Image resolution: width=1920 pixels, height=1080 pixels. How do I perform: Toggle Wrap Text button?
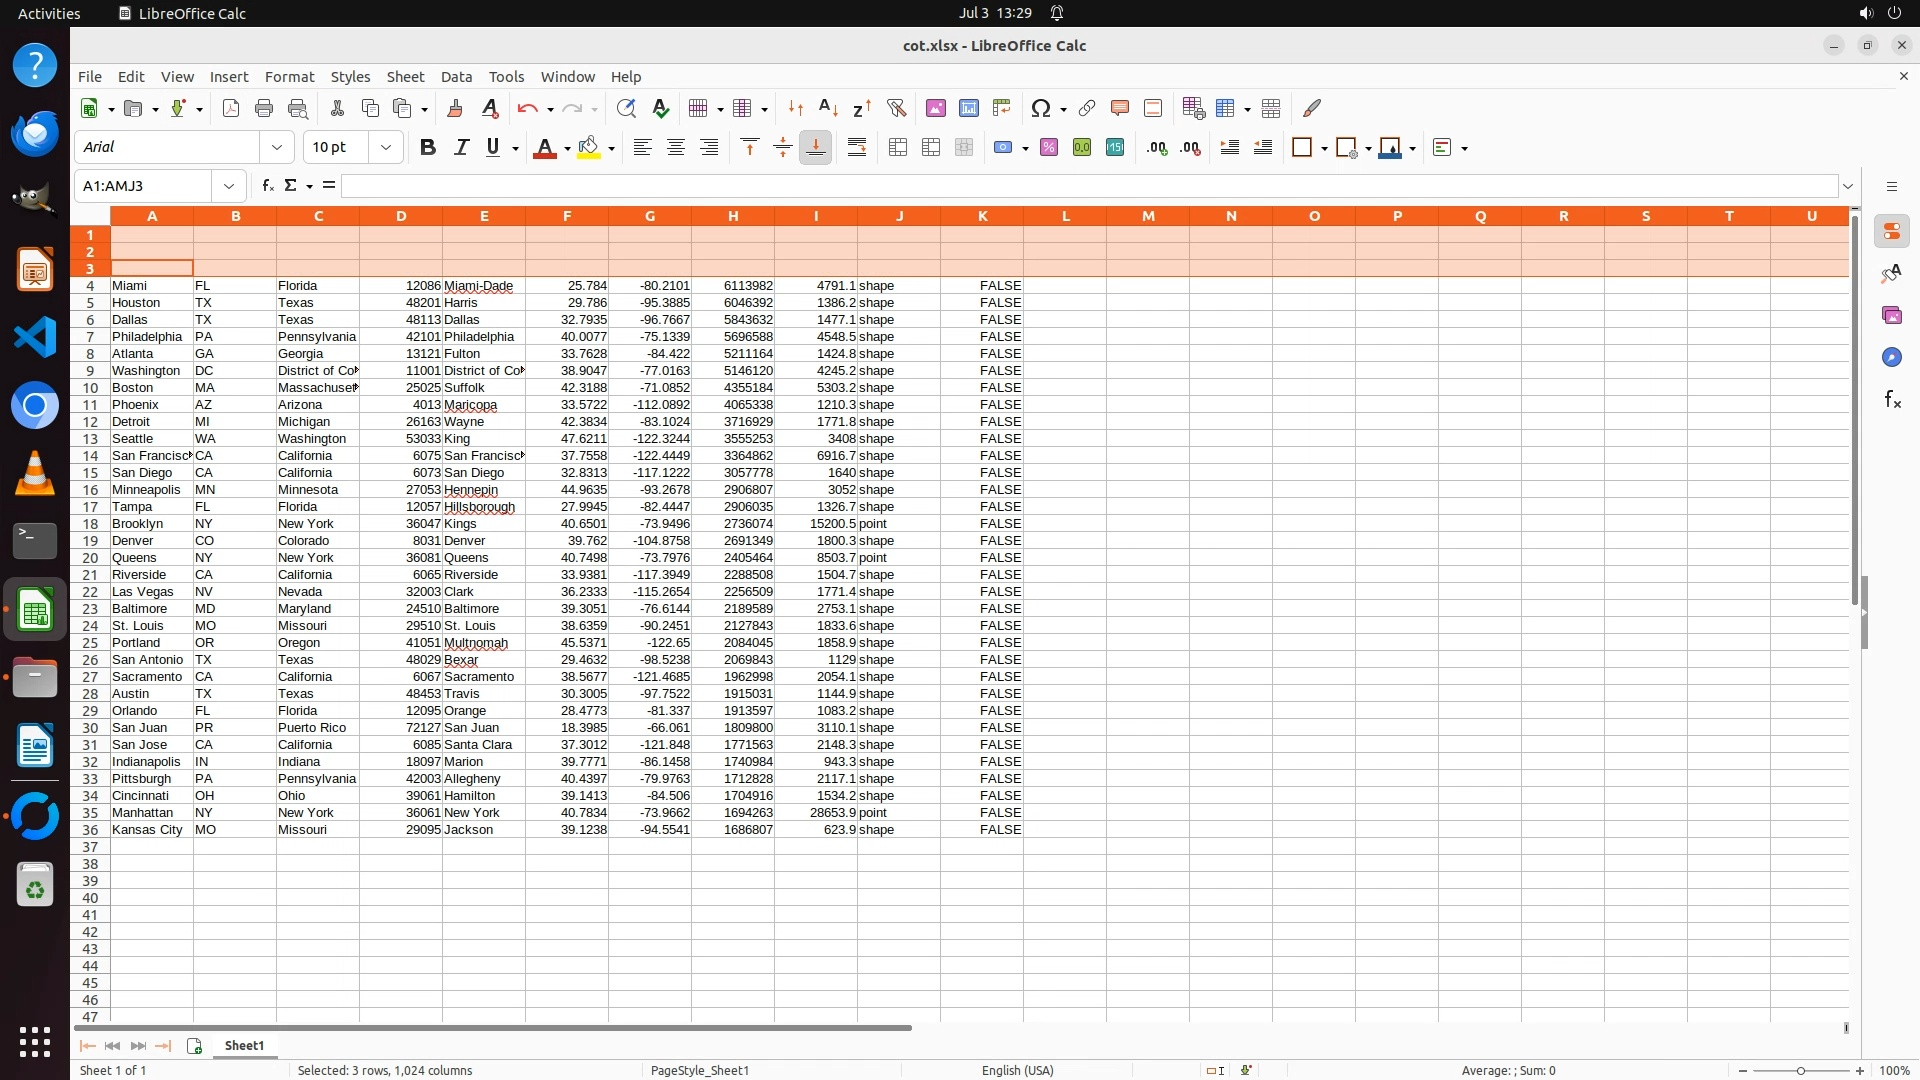[x=857, y=148]
